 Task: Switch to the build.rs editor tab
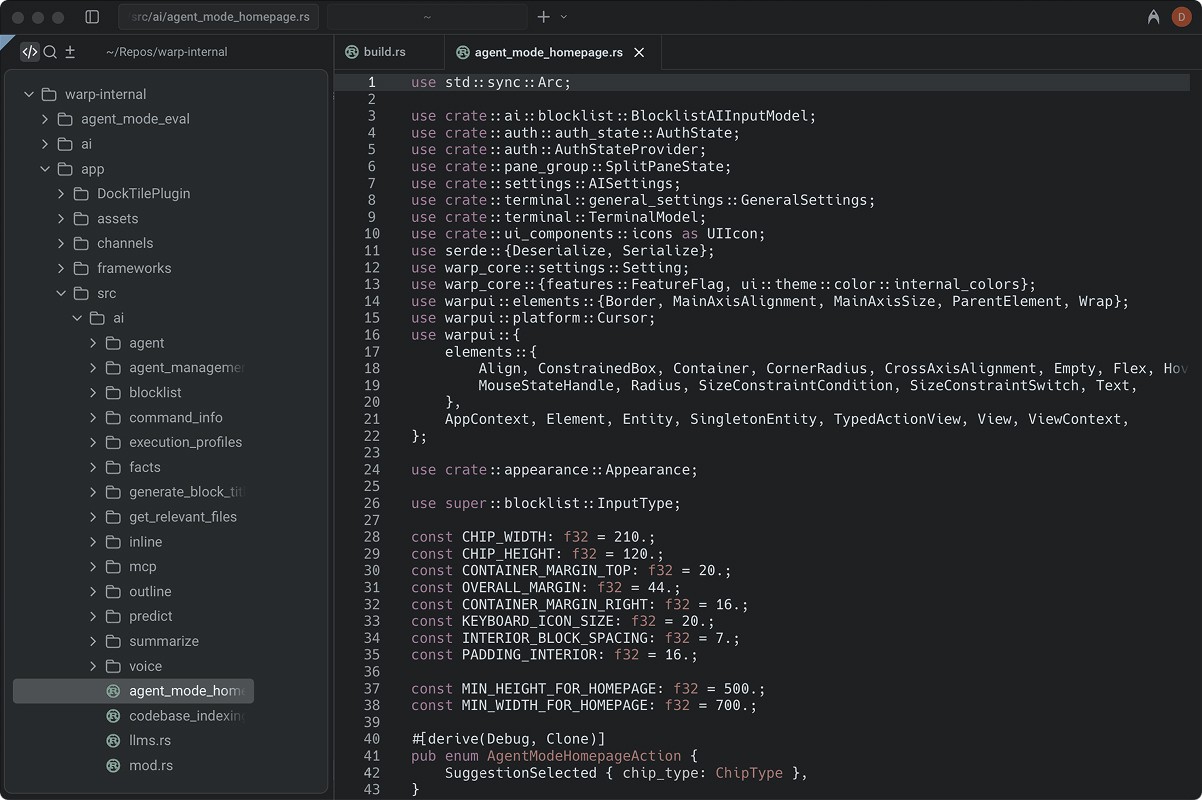(x=384, y=52)
